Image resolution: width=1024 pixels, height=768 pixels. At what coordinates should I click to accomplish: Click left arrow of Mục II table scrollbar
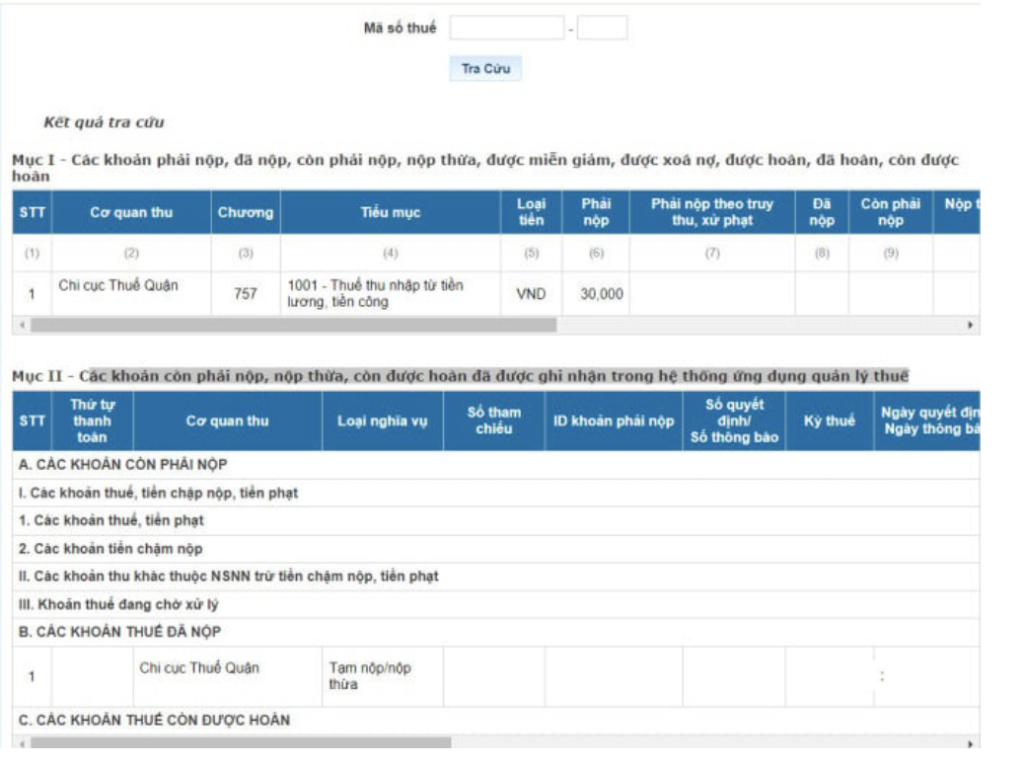click(x=20, y=743)
